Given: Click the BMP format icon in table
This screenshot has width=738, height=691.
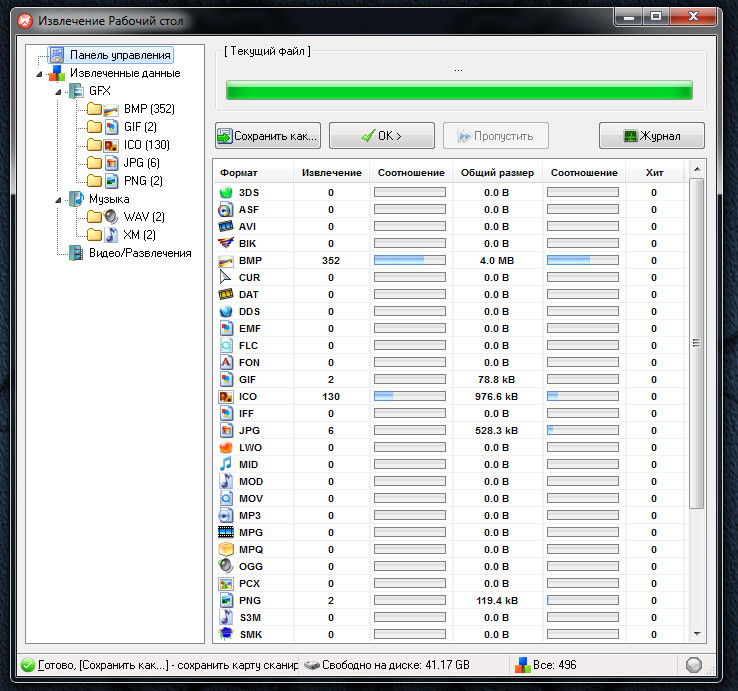Looking at the screenshot, I should point(226,260).
